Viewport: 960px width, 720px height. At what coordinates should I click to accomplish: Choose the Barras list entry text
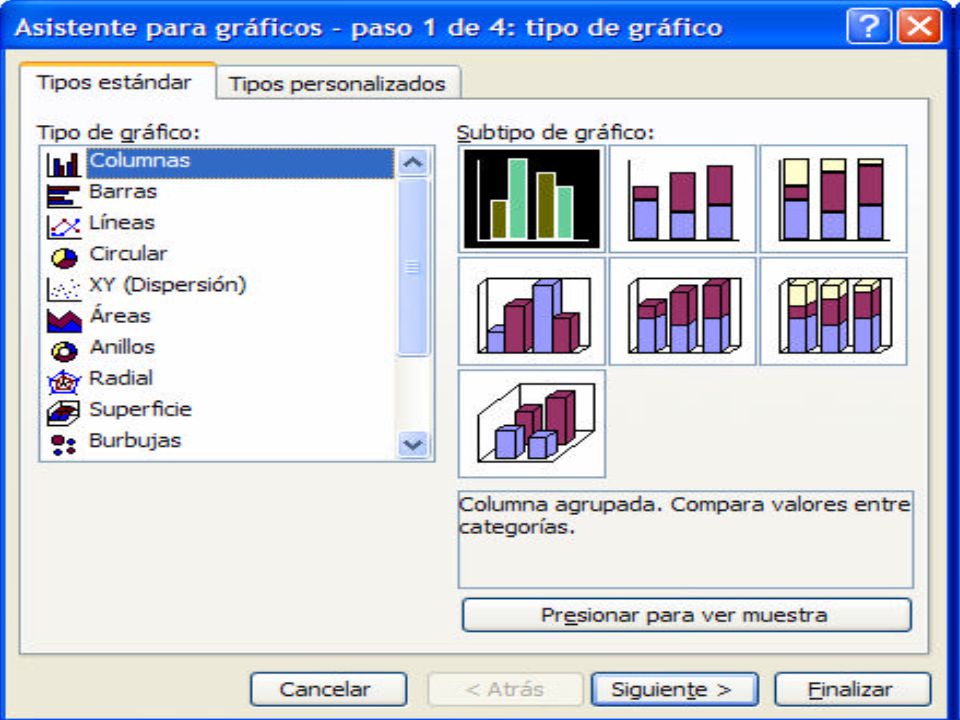pos(124,192)
